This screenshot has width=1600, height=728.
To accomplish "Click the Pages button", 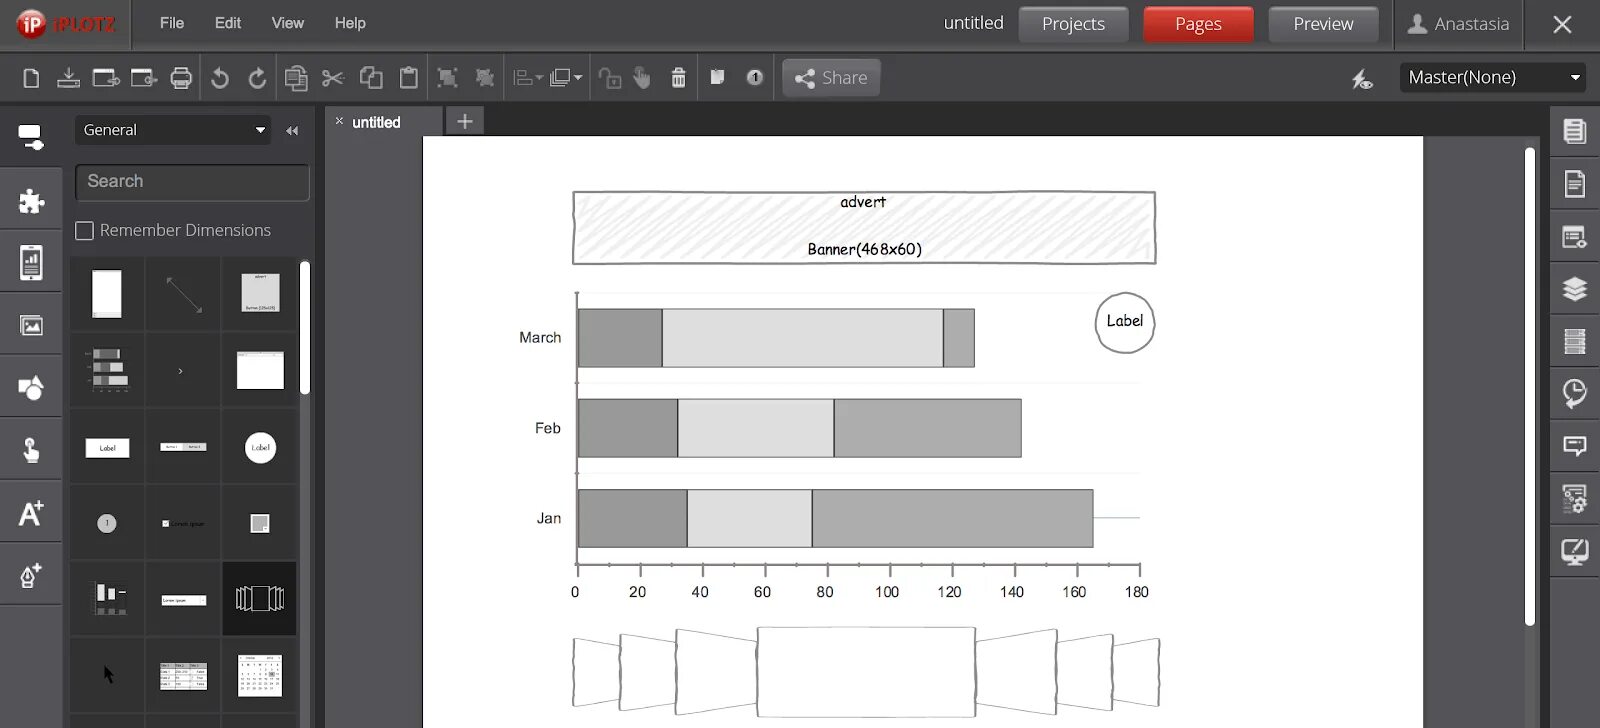I will coord(1198,24).
